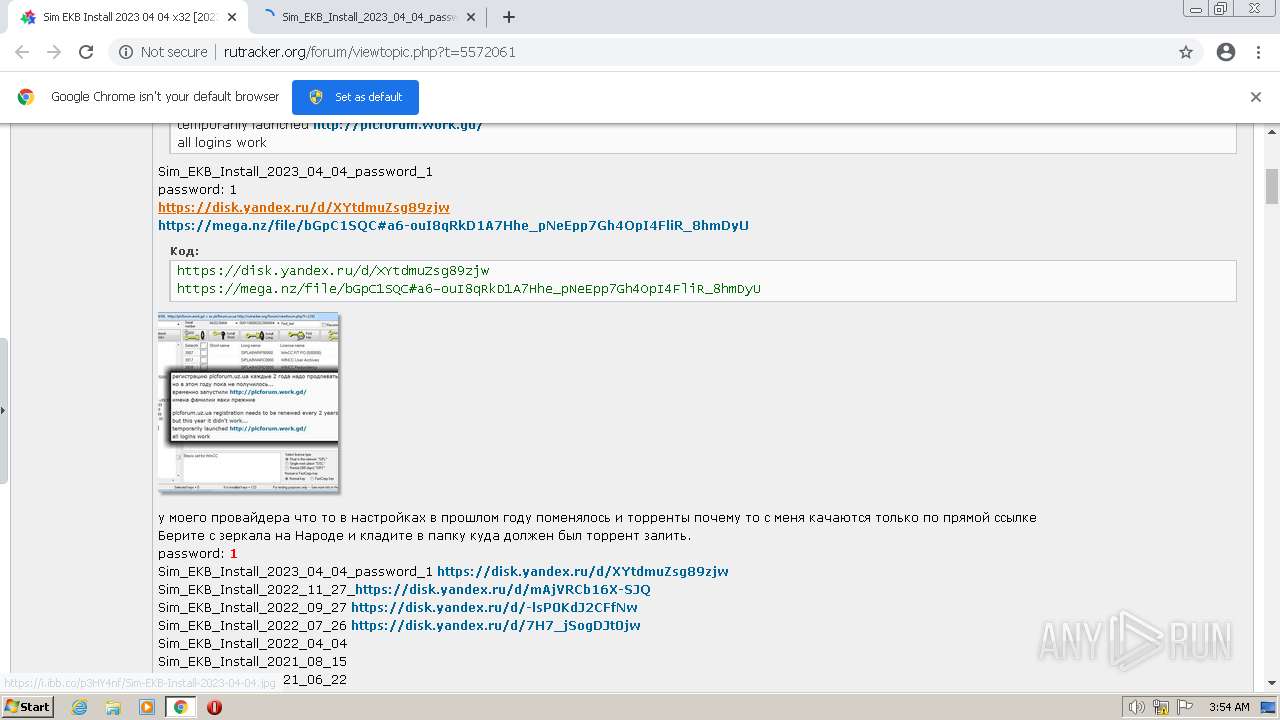This screenshot has width=1280, height=720.
Task: Click the page scrollbar down arrow
Action: (1272, 683)
